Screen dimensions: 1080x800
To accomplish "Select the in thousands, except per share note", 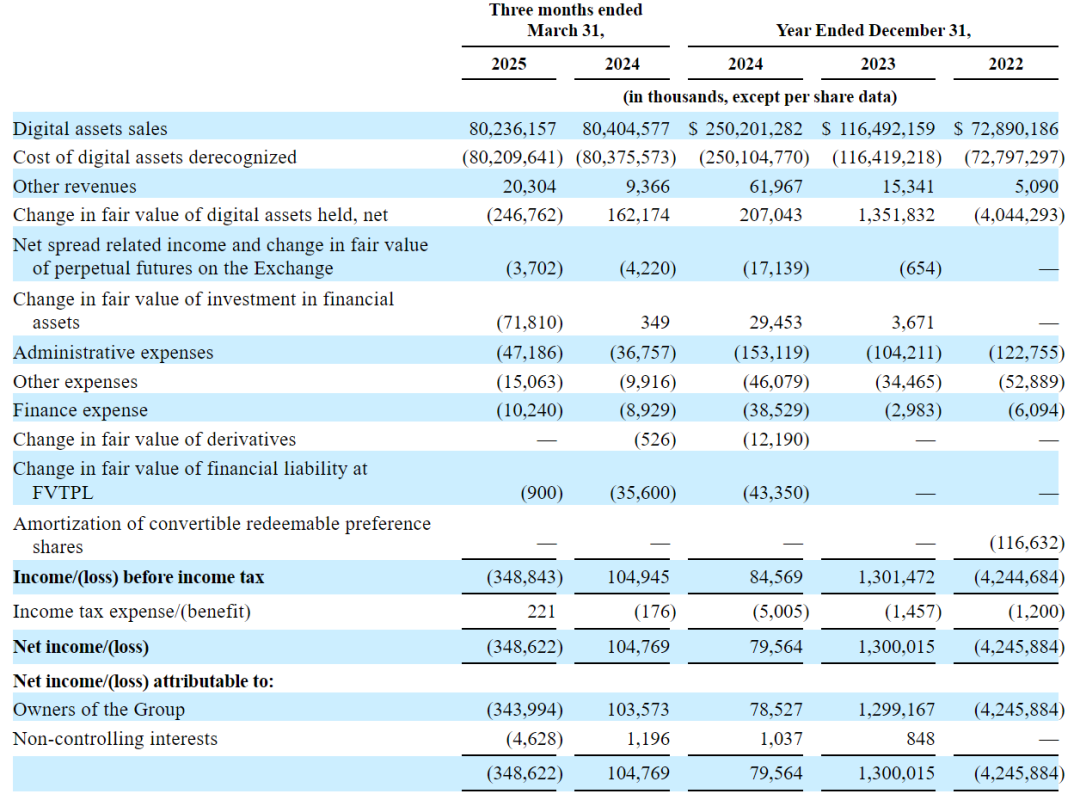I will coord(760,97).
